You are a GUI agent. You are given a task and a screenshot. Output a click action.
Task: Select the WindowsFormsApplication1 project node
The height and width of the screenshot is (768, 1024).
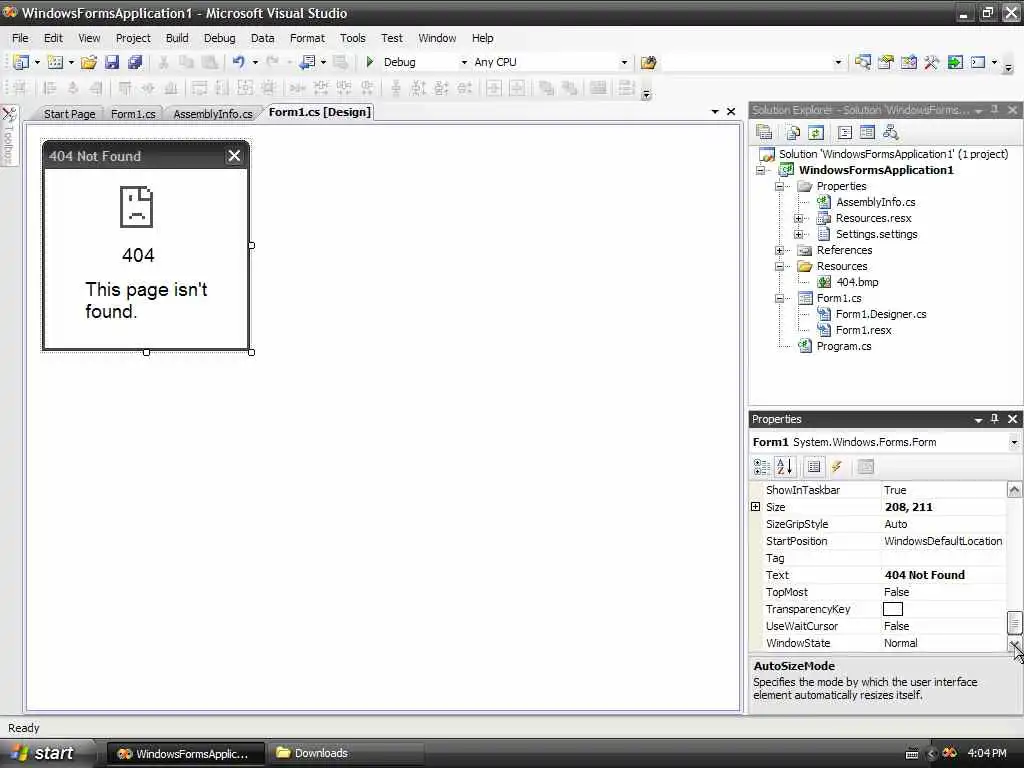pyautogui.click(x=876, y=170)
